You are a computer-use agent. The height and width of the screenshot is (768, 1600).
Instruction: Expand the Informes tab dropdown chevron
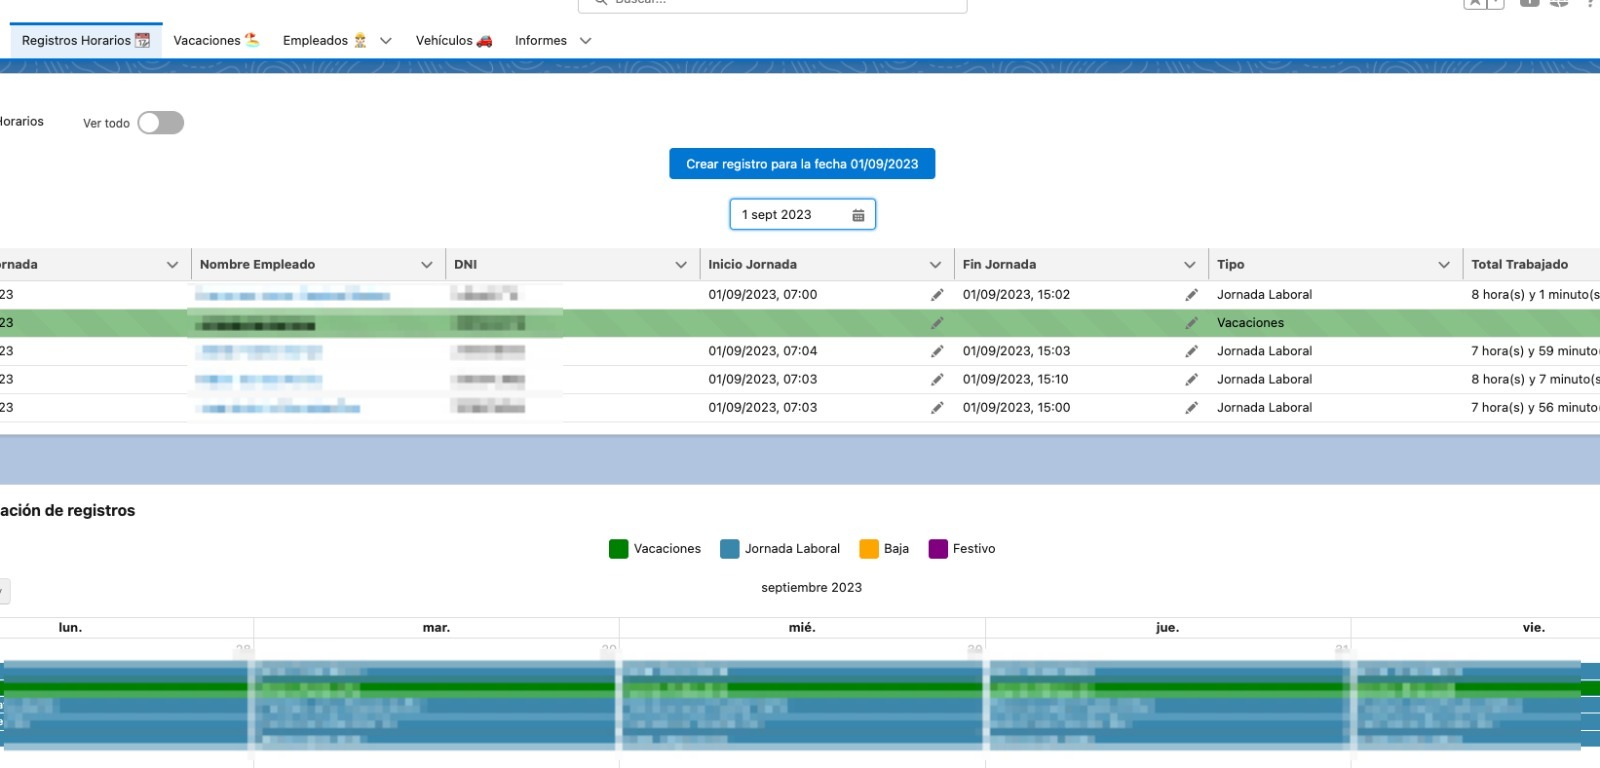586,41
